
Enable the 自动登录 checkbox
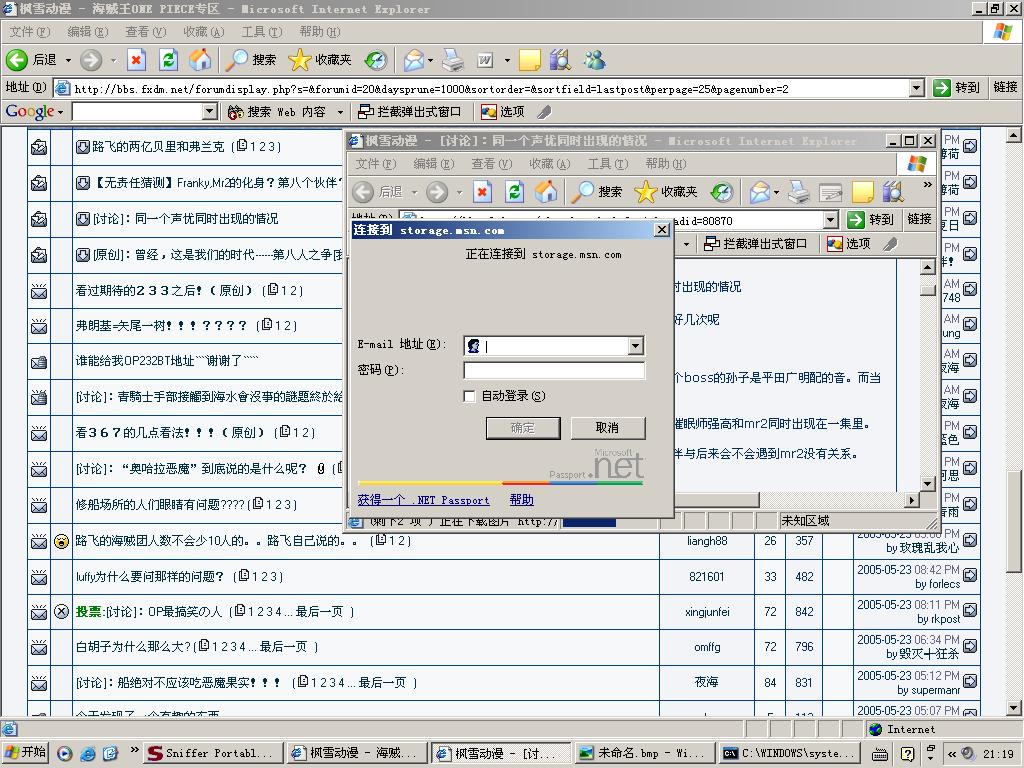point(469,396)
